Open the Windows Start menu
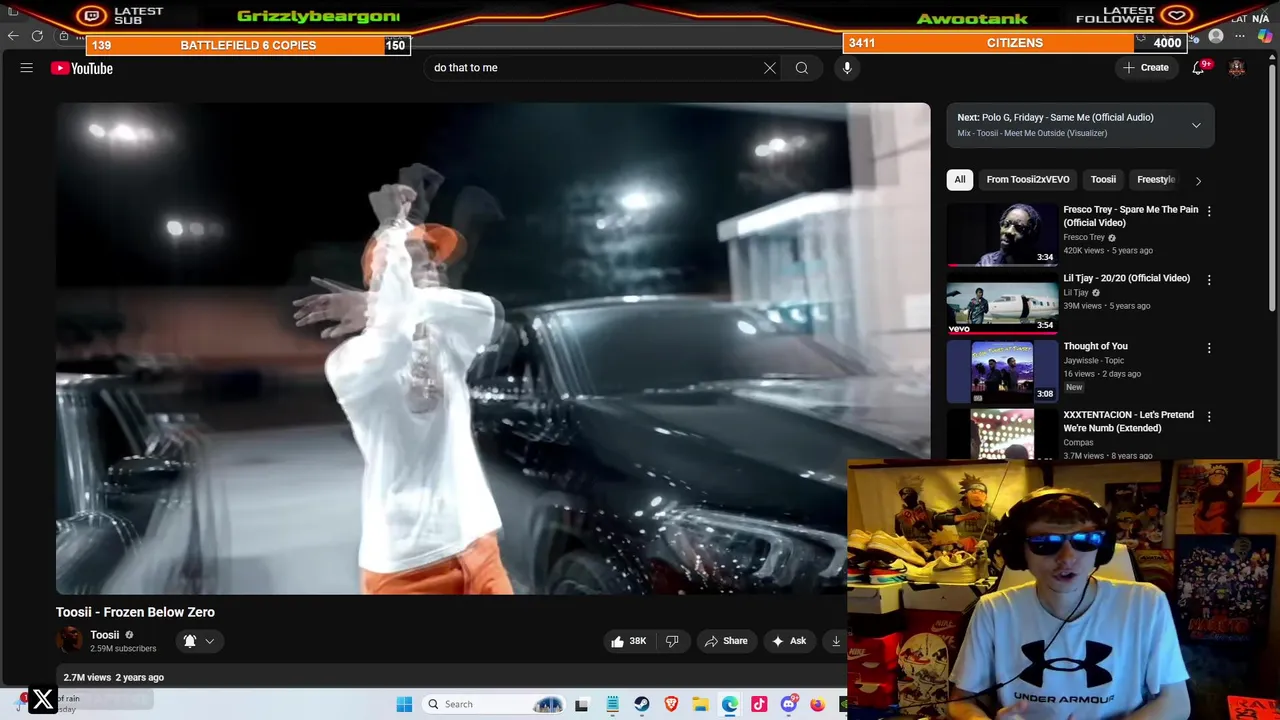The image size is (1280, 720). tap(404, 704)
